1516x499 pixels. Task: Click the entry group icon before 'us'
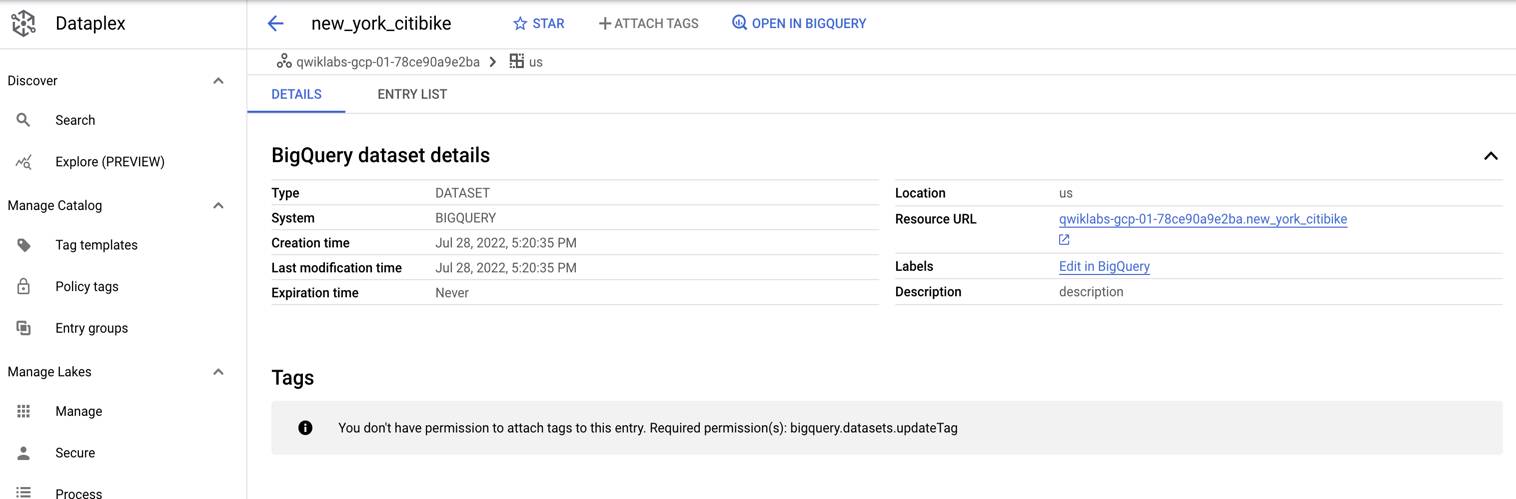[517, 61]
